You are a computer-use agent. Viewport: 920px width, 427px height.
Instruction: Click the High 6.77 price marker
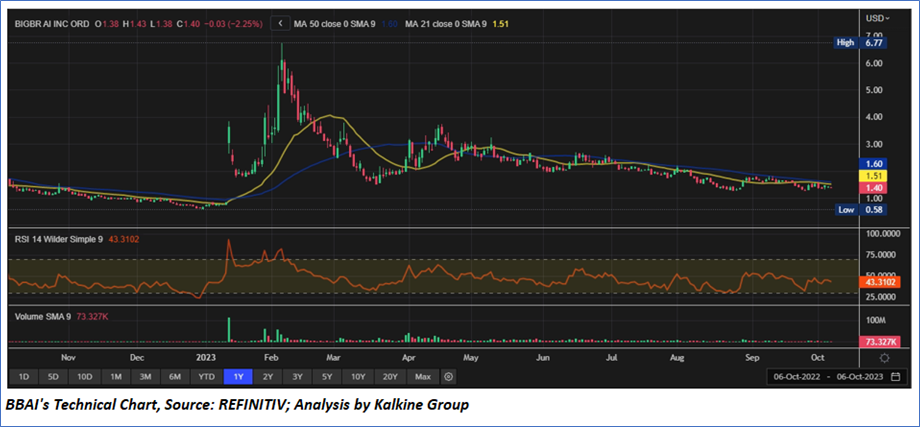click(x=863, y=43)
